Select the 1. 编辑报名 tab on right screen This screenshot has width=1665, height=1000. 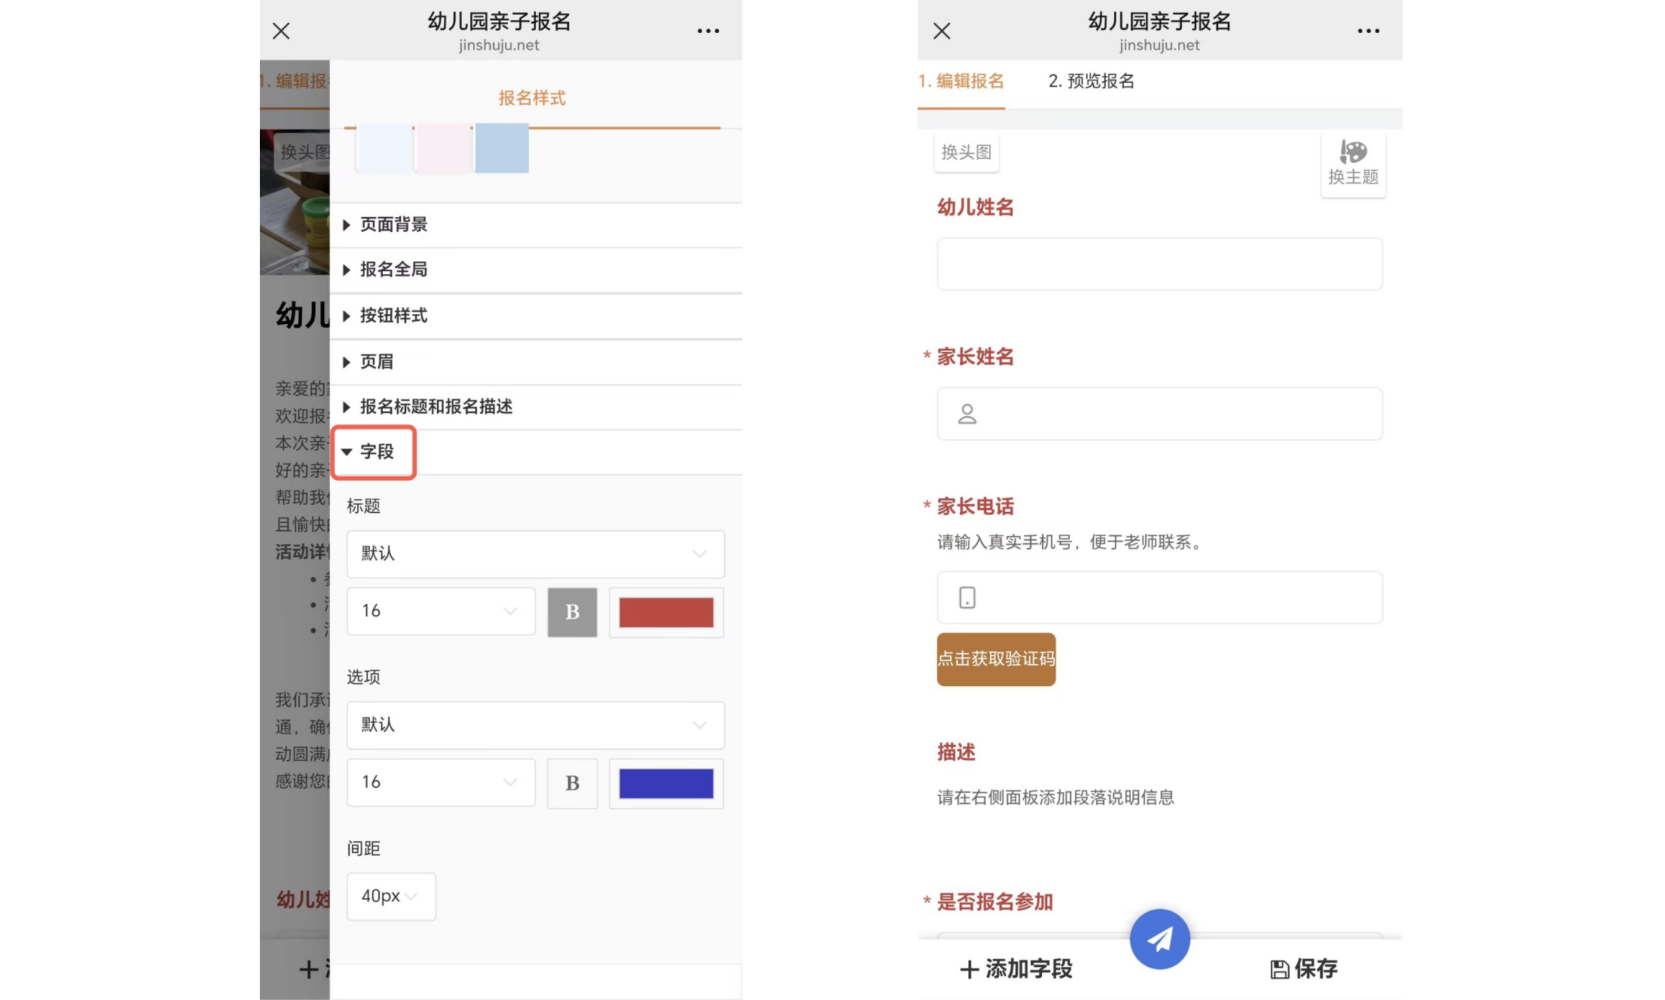coord(961,81)
